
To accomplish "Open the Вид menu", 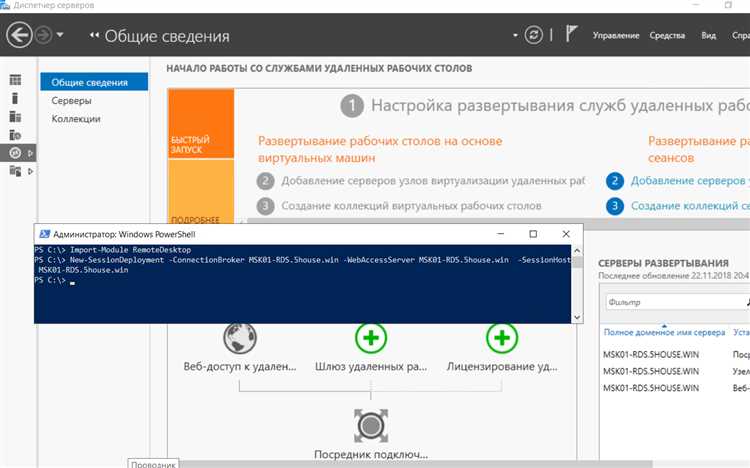I will (708, 35).
